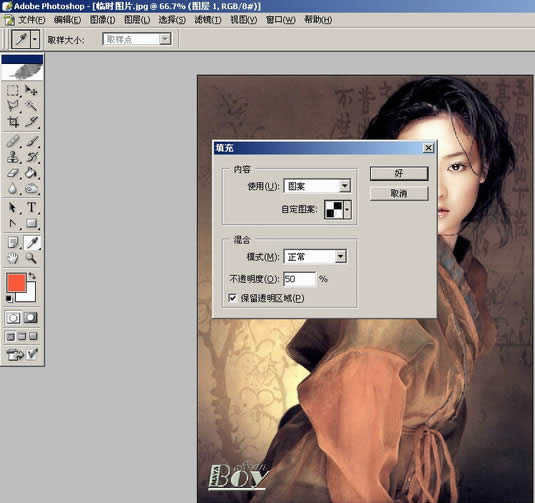Select the Pen tool
This screenshot has width=535, height=503.
coord(13,223)
